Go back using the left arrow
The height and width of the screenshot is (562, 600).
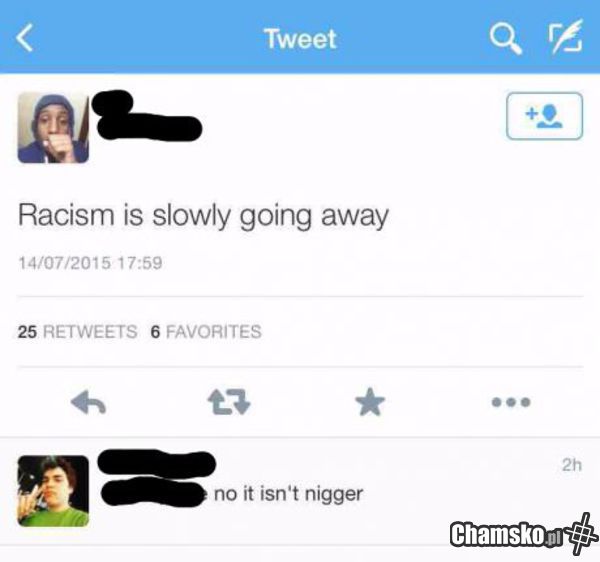click(25, 38)
